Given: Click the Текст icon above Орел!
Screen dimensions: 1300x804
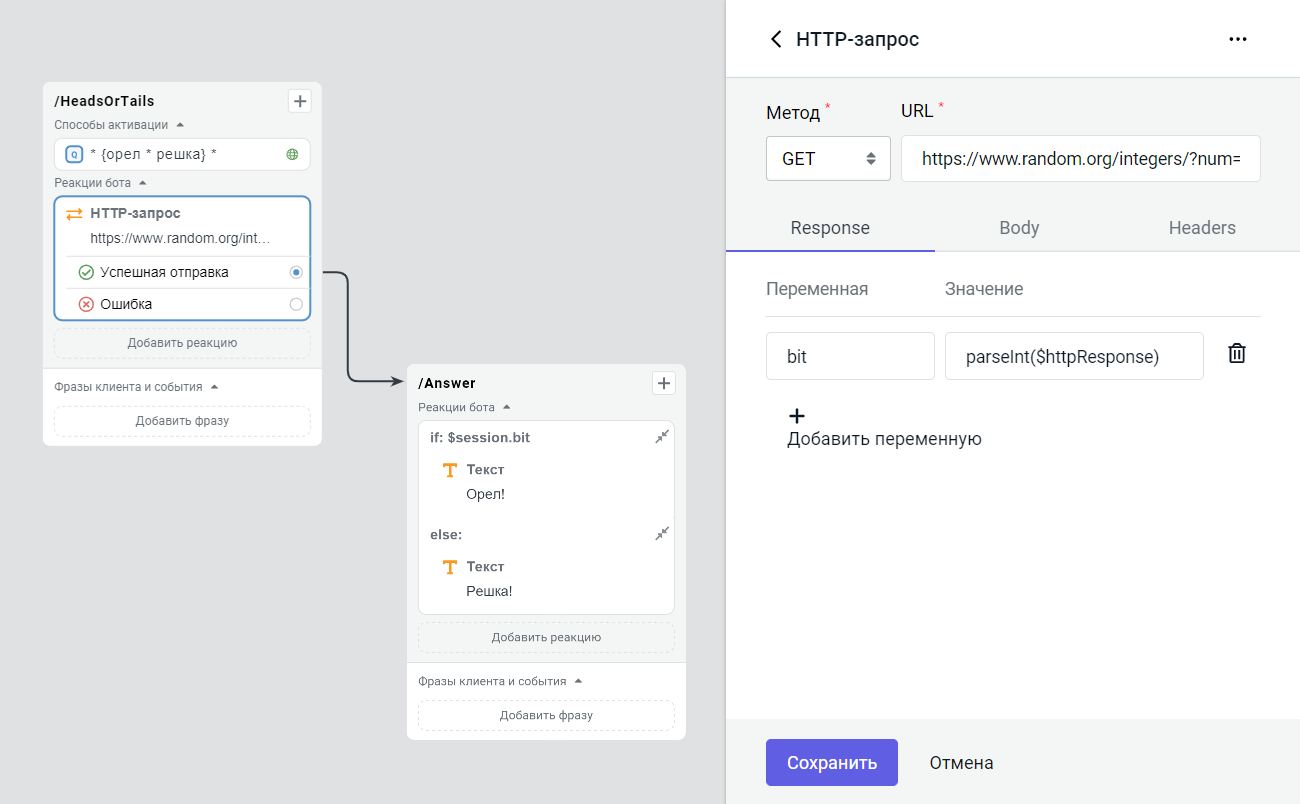Looking at the screenshot, I should [448, 469].
